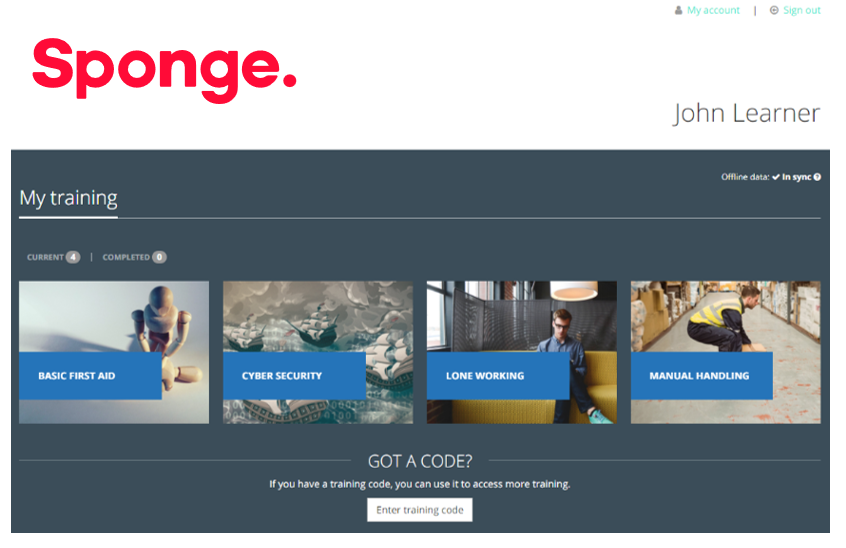Viewport: 846px width, 548px height.
Task: Open the Lone Working course thumbnail
Action: click(x=522, y=352)
